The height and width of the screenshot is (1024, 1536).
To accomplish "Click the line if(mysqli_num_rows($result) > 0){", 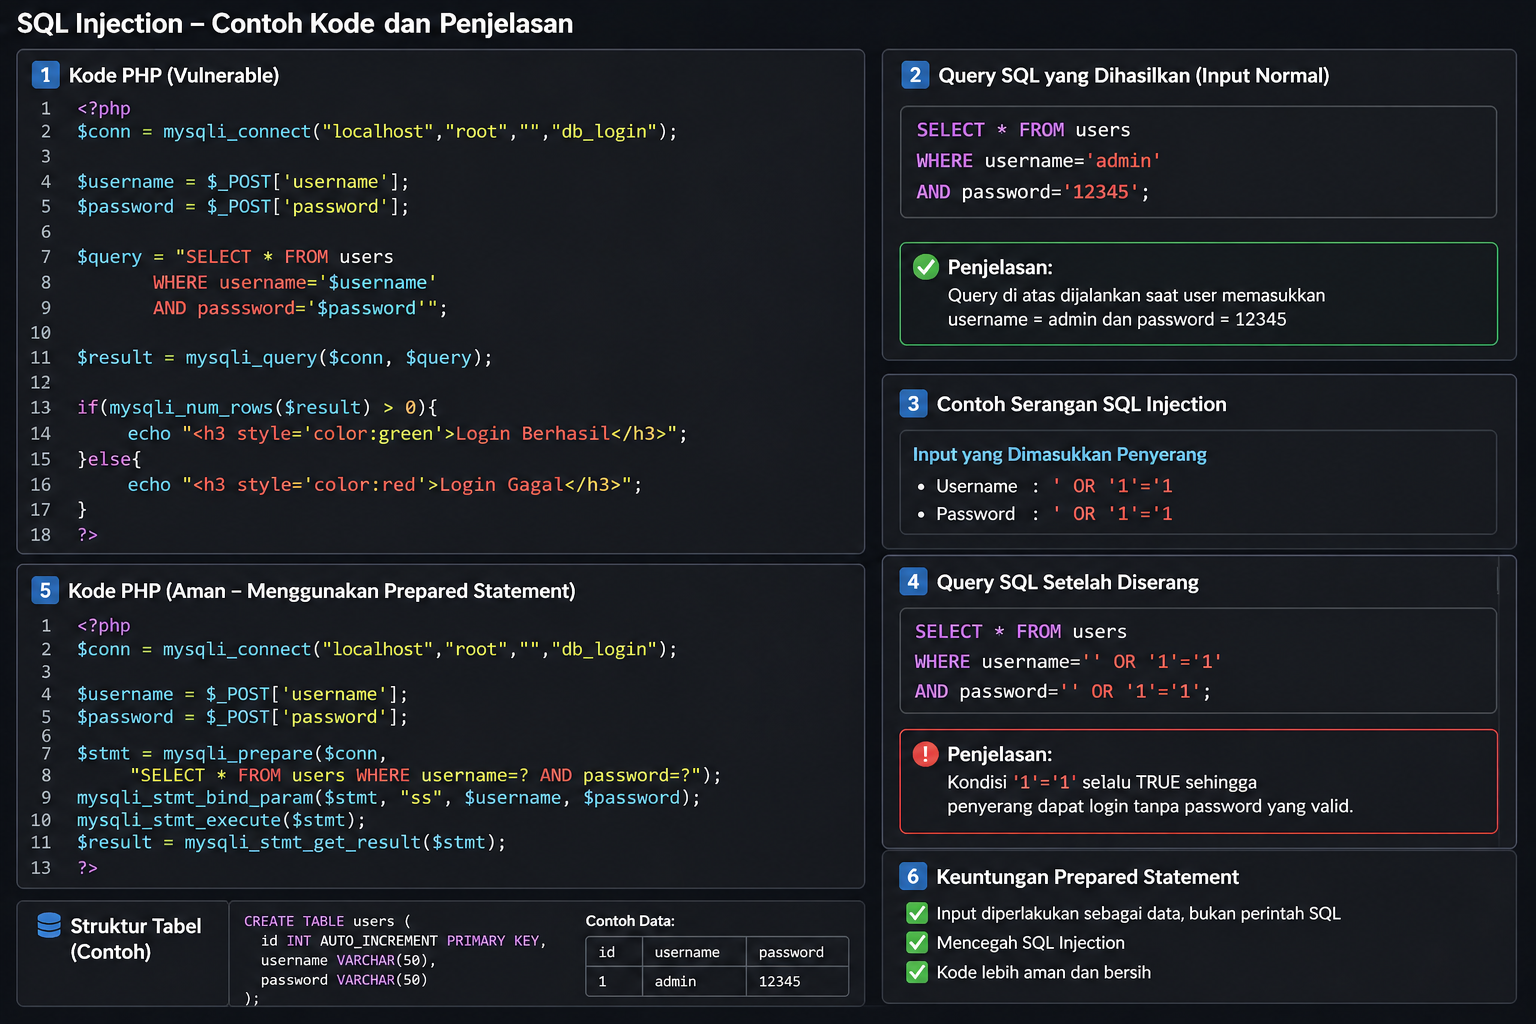I will tap(257, 407).
